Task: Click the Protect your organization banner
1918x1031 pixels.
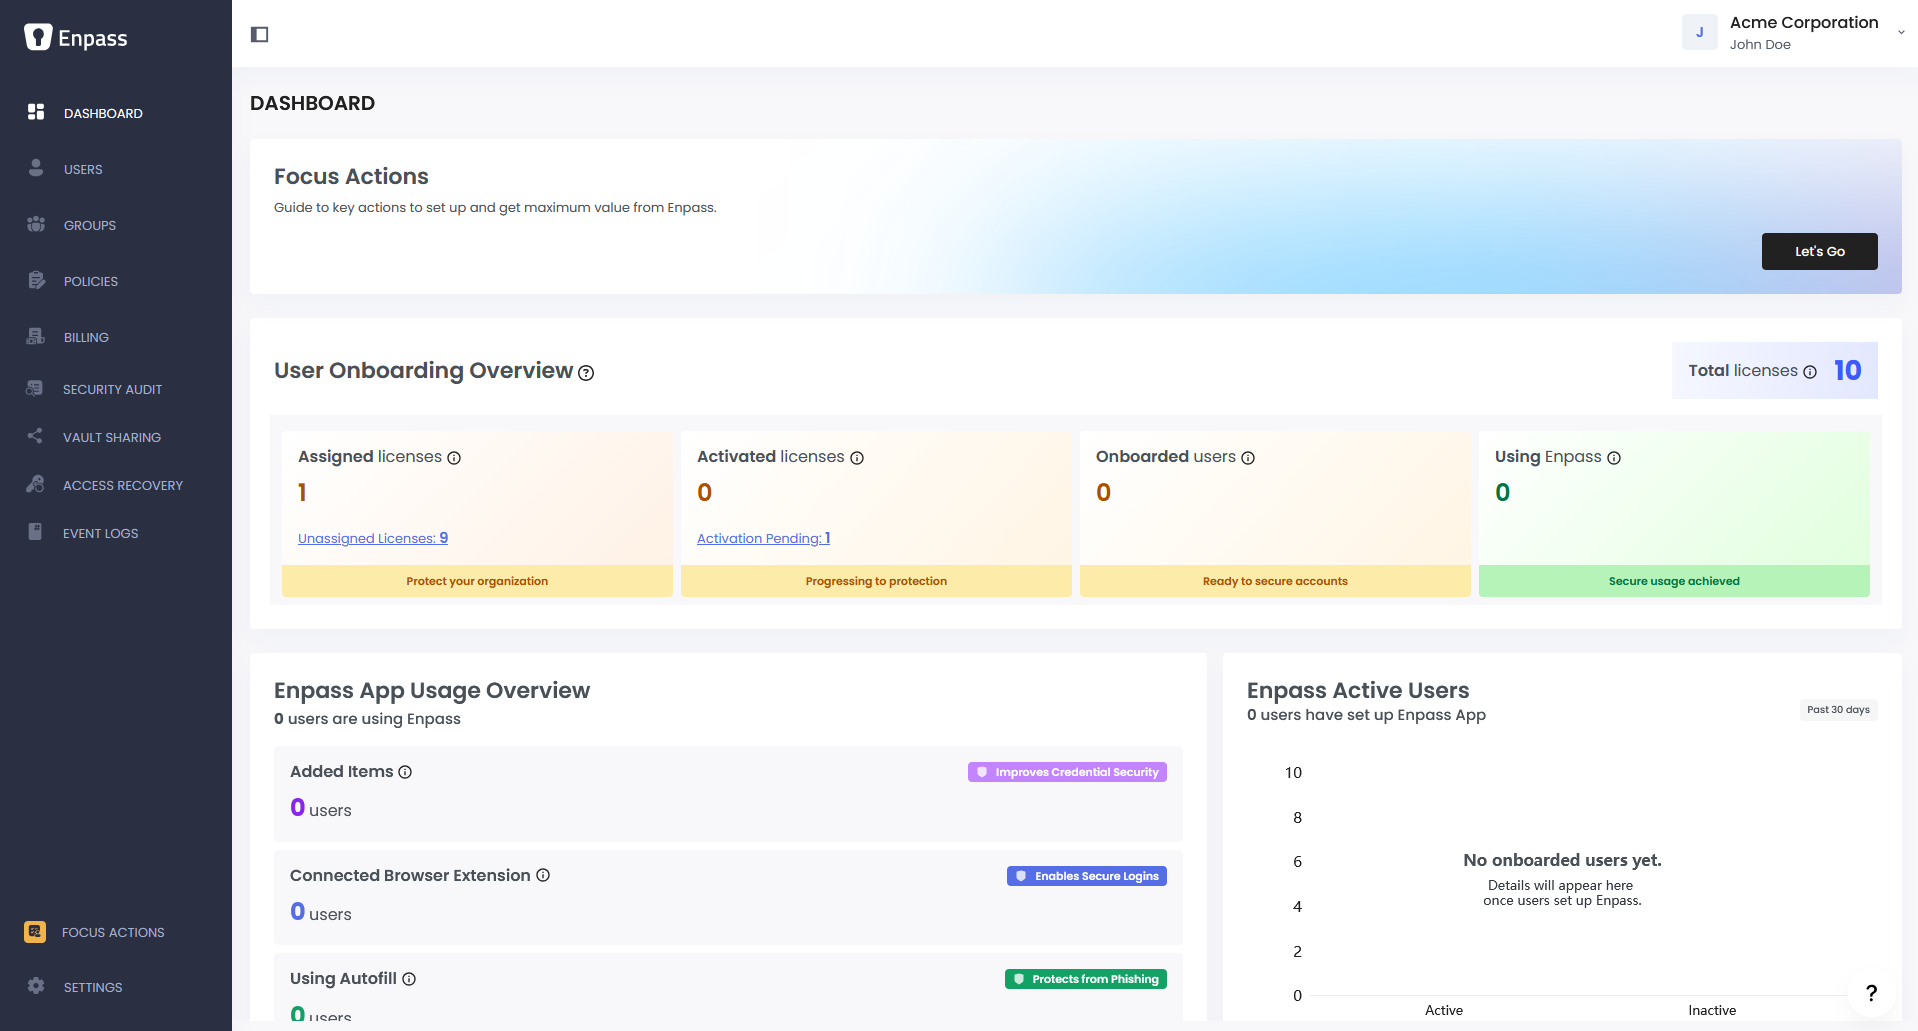Action: [x=477, y=581]
